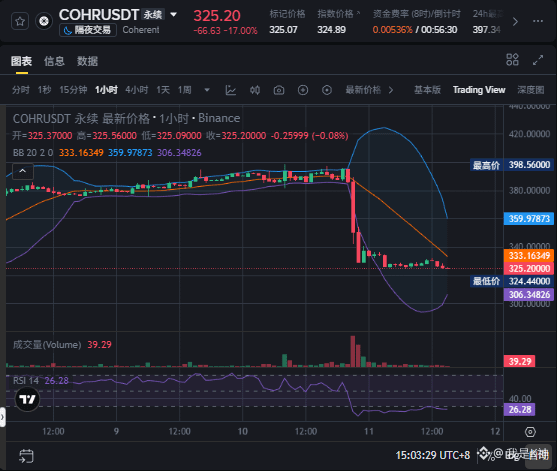557x471 pixels.
Task: Click the 标记价格 mark price value 325.07
Action: point(283,29)
